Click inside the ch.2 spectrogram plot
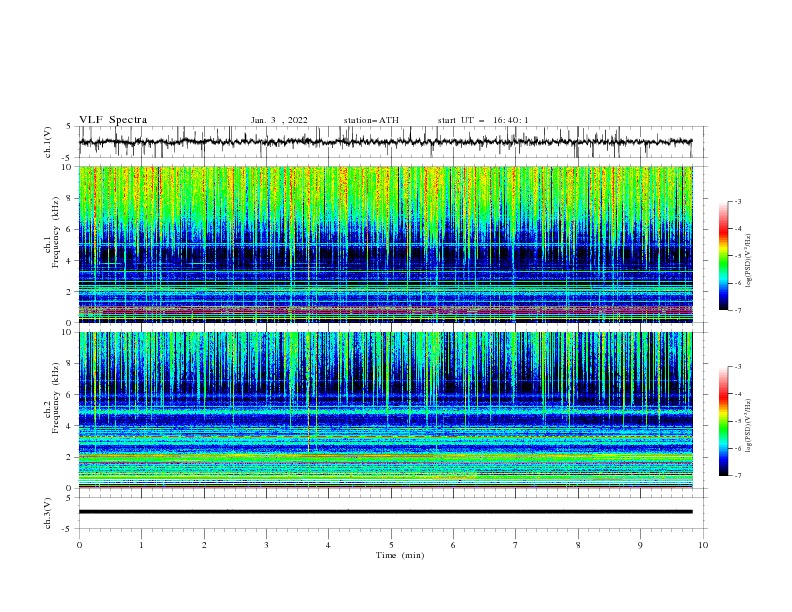This screenshot has width=792, height=612. point(385,410)
